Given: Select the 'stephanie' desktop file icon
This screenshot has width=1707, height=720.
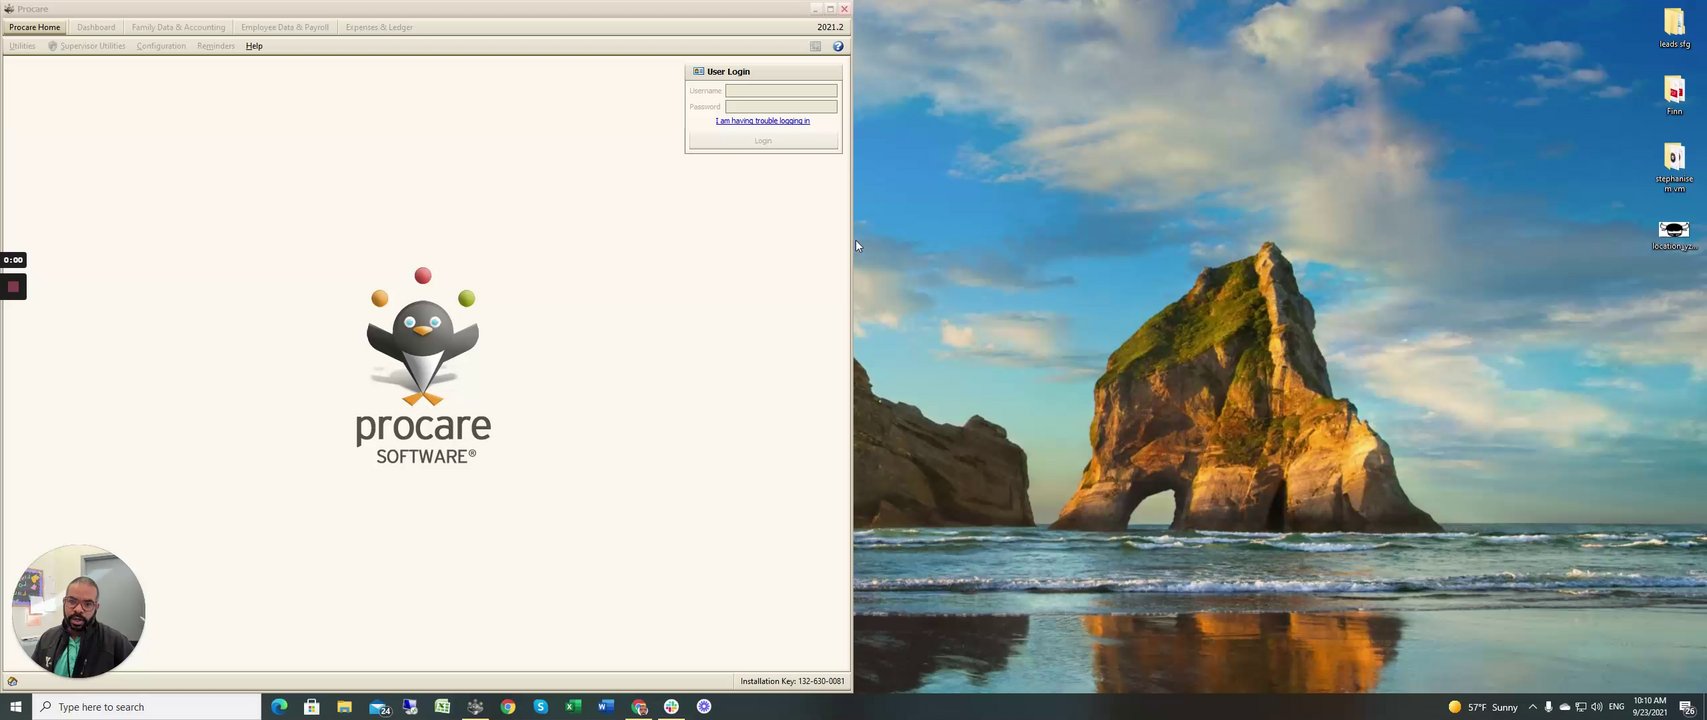Looking at the screenshot, I should (x=1674, y=167).
